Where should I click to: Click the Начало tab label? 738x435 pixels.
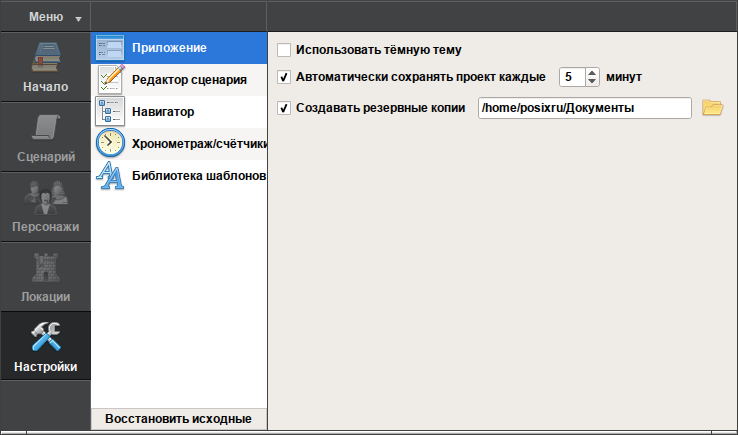pyautogui.click(x=46, y=87)
